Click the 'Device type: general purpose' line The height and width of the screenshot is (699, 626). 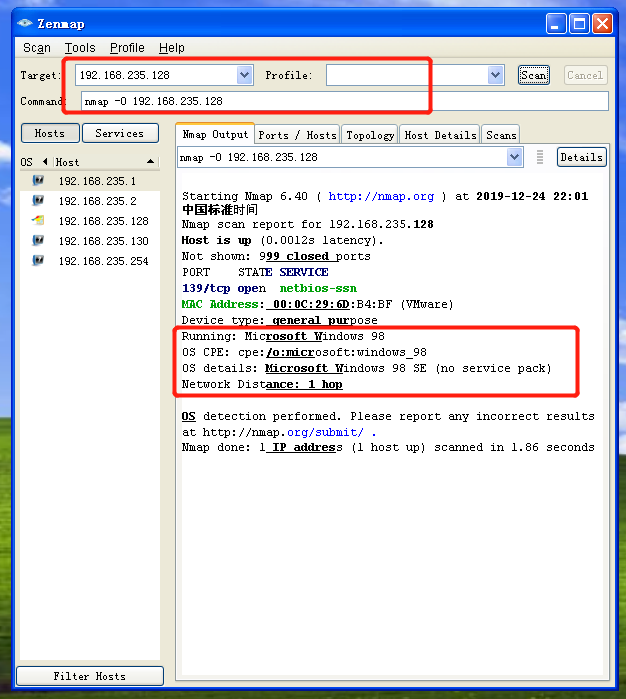pos(280,320)
